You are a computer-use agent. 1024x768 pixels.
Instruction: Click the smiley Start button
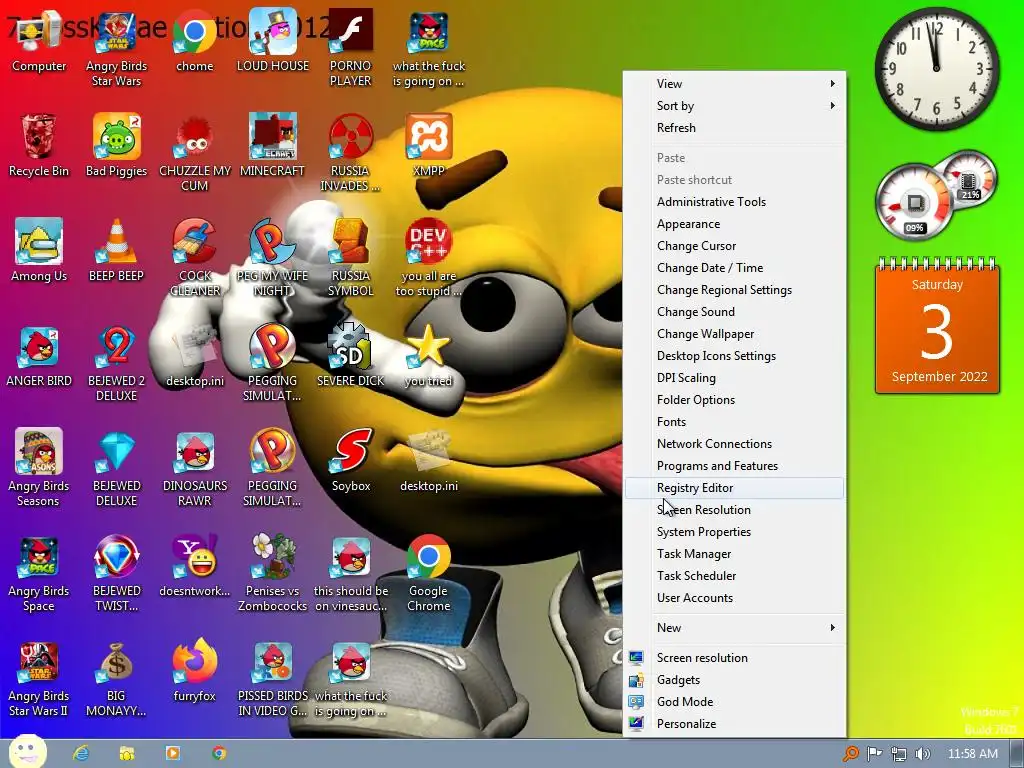coord(27,752)
